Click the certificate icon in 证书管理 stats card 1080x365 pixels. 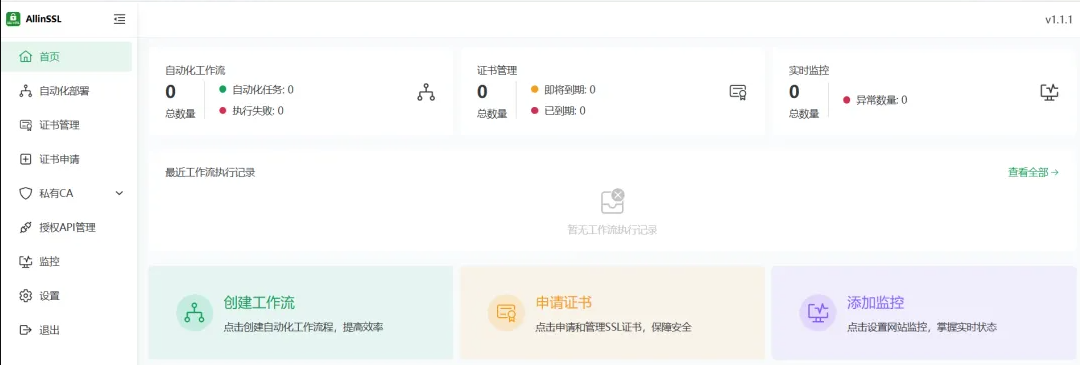(x=738, y=92)
